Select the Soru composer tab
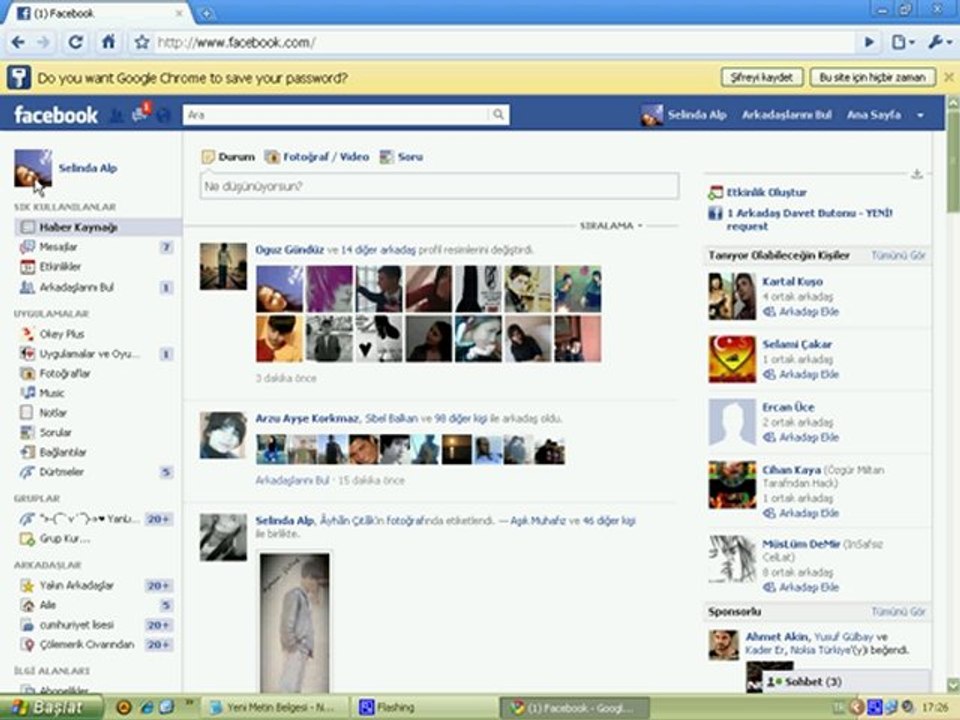960x720 pixels. (401, 157)
